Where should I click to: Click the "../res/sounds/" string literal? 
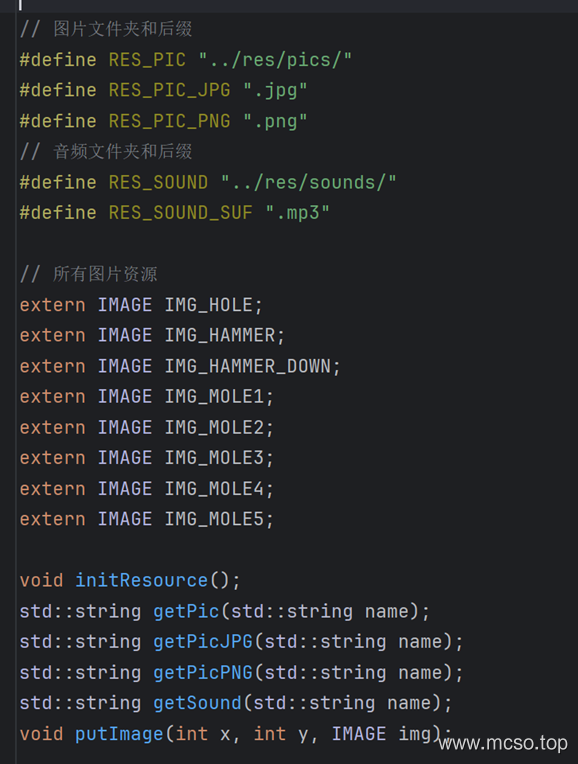coord(308,183)
